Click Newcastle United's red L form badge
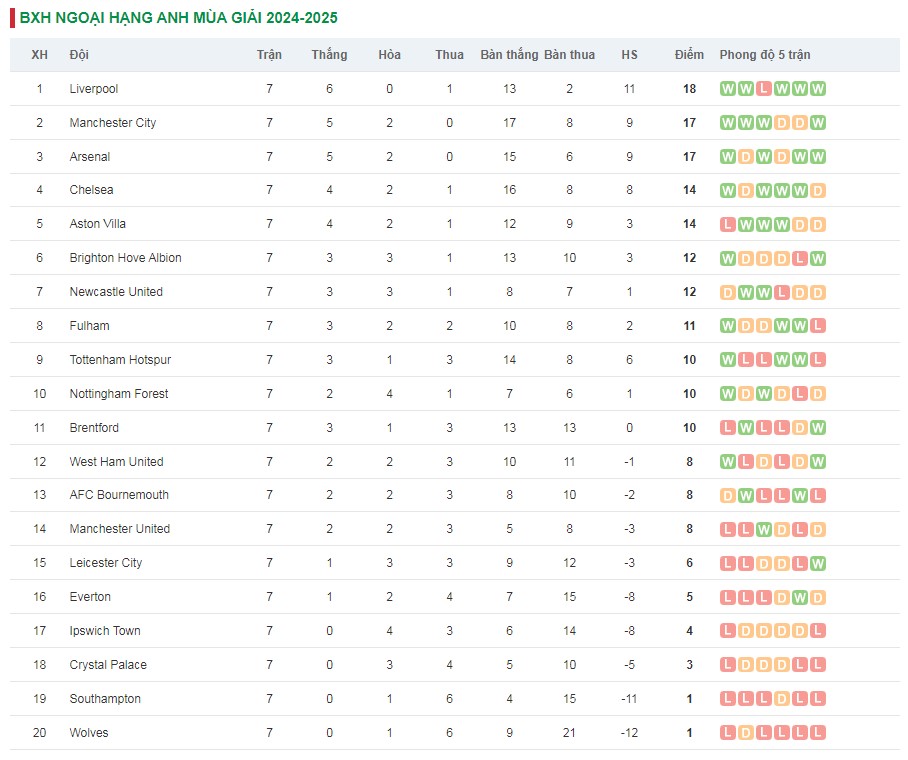Screen dimensions: 908x760 click(x=782, y=292)
